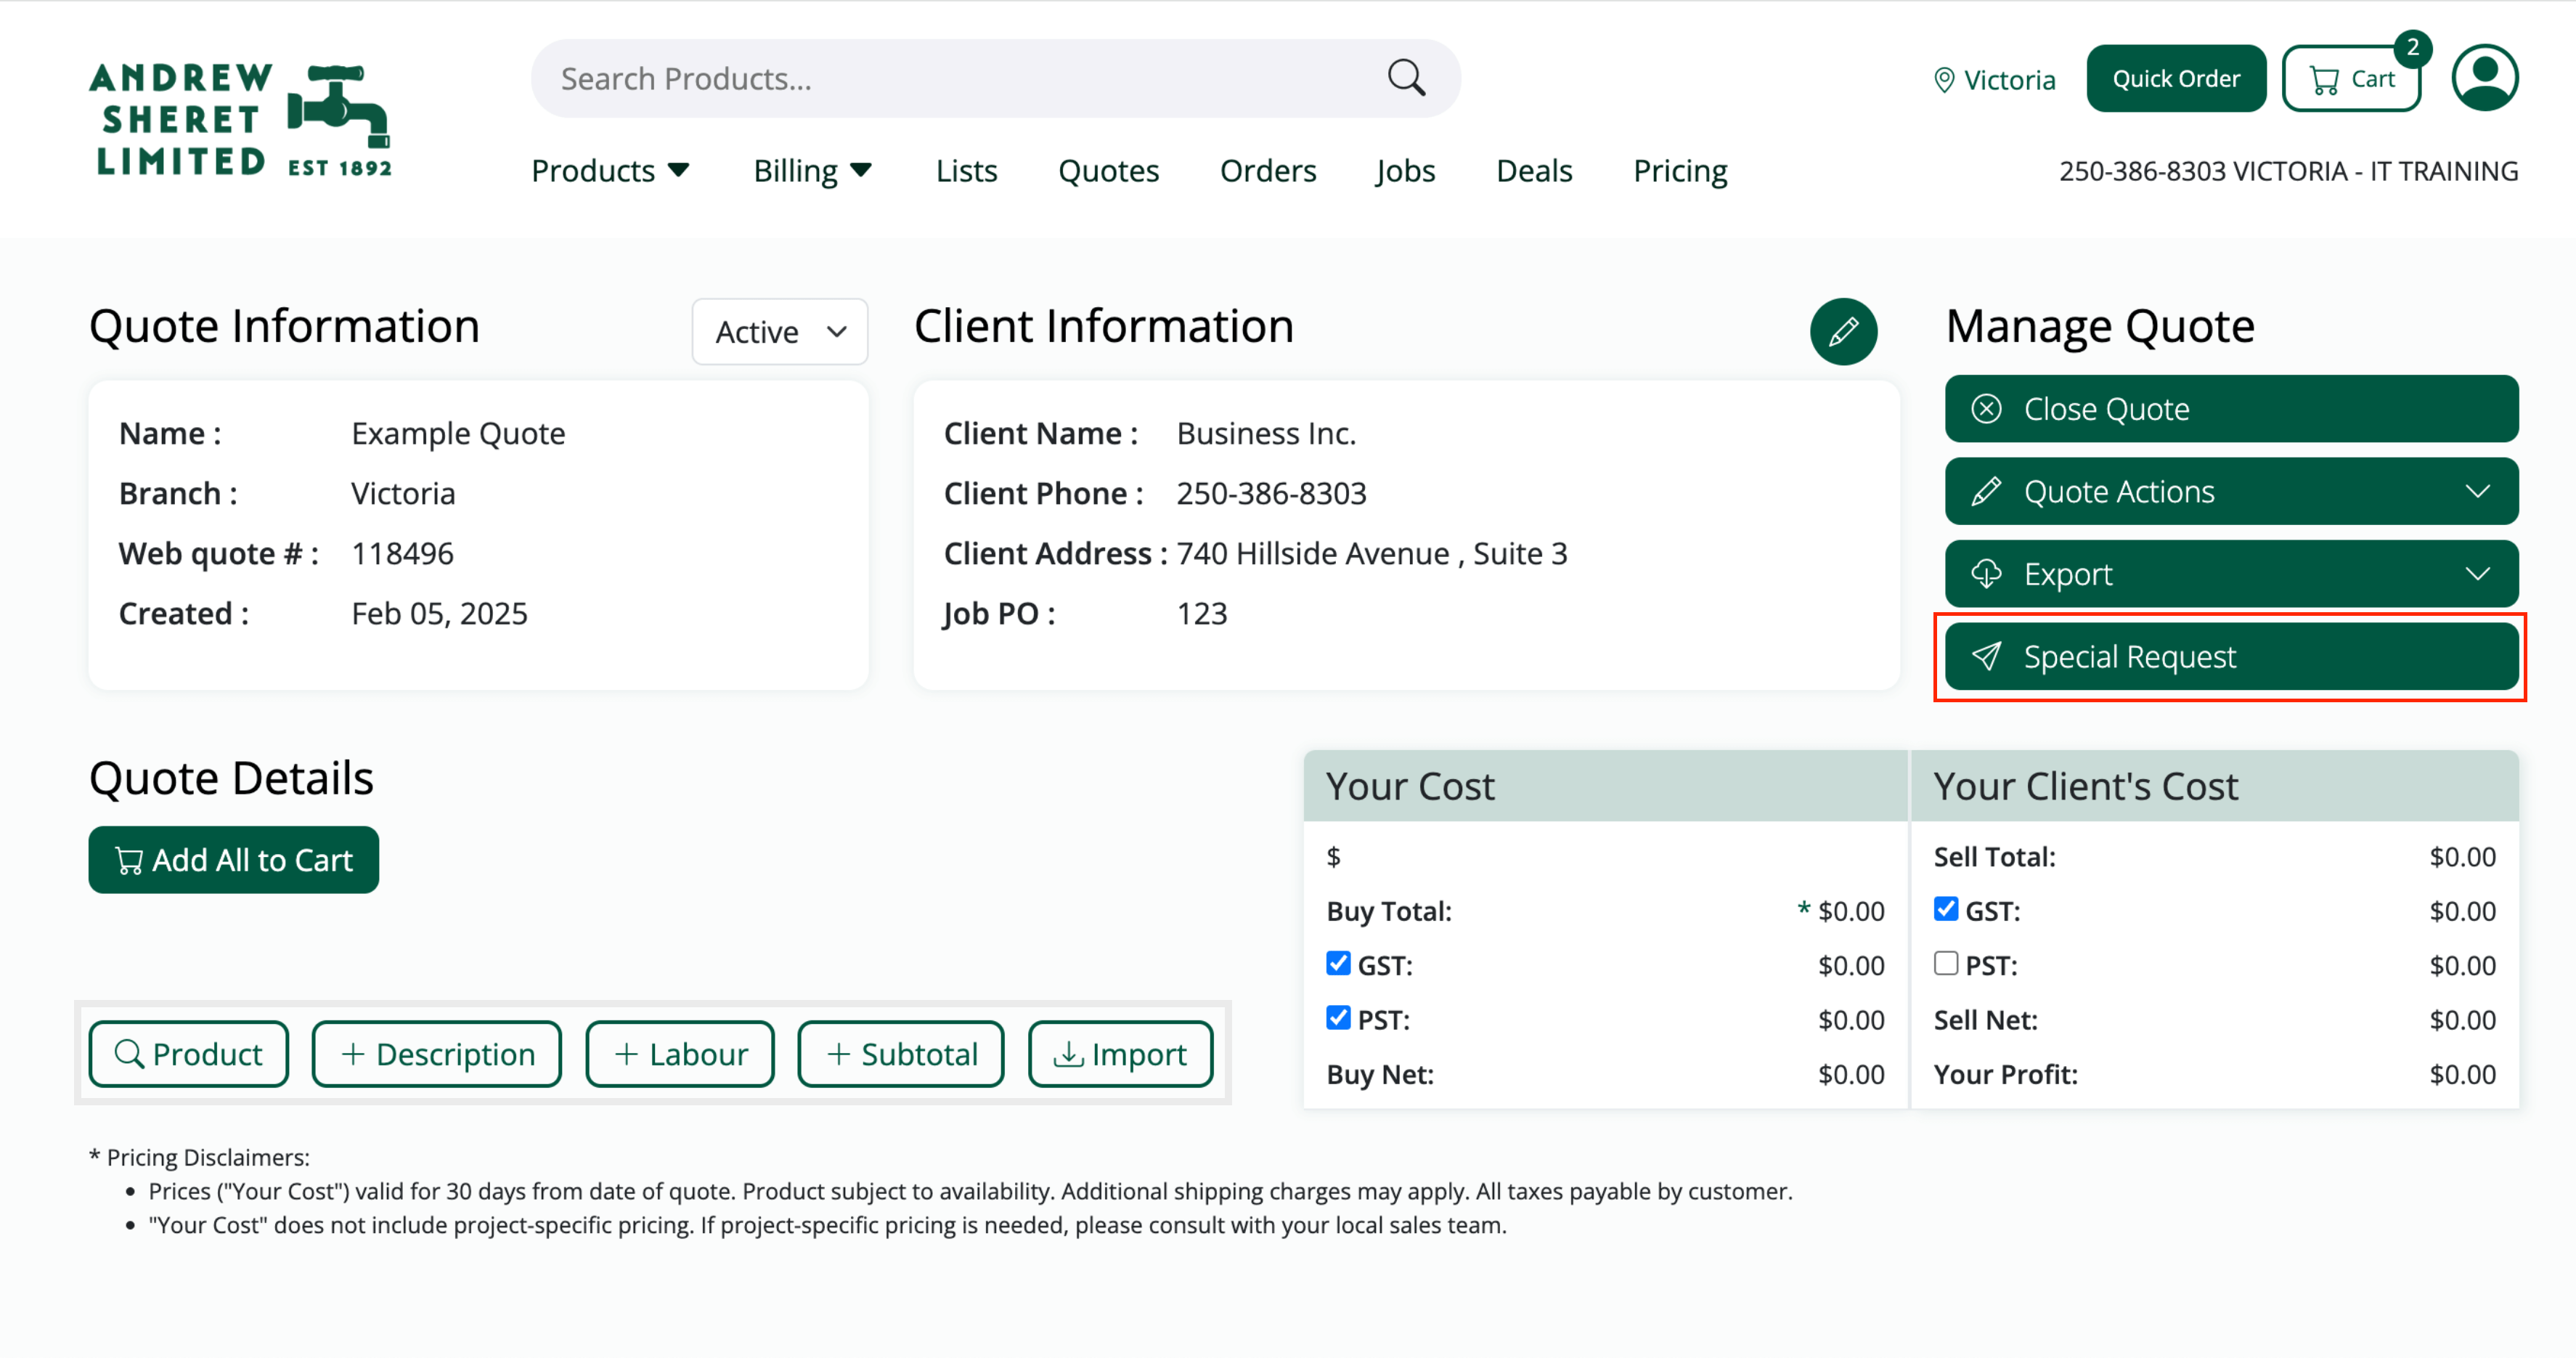Click the Import button

coord(1120,1054)
